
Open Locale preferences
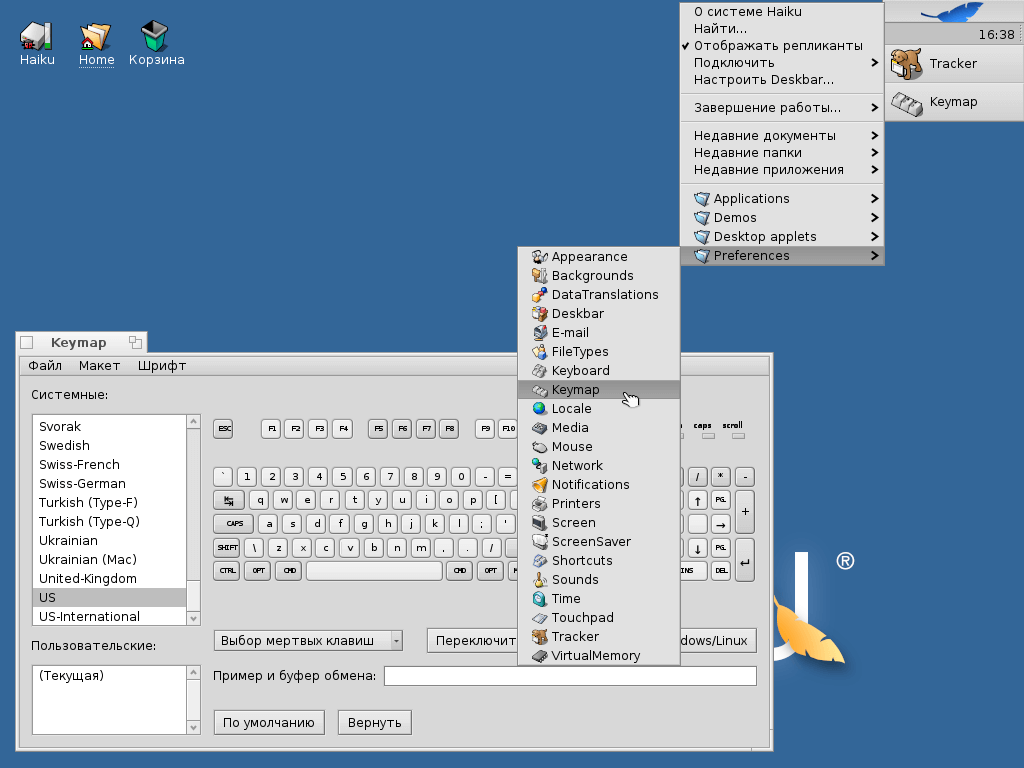599,408
